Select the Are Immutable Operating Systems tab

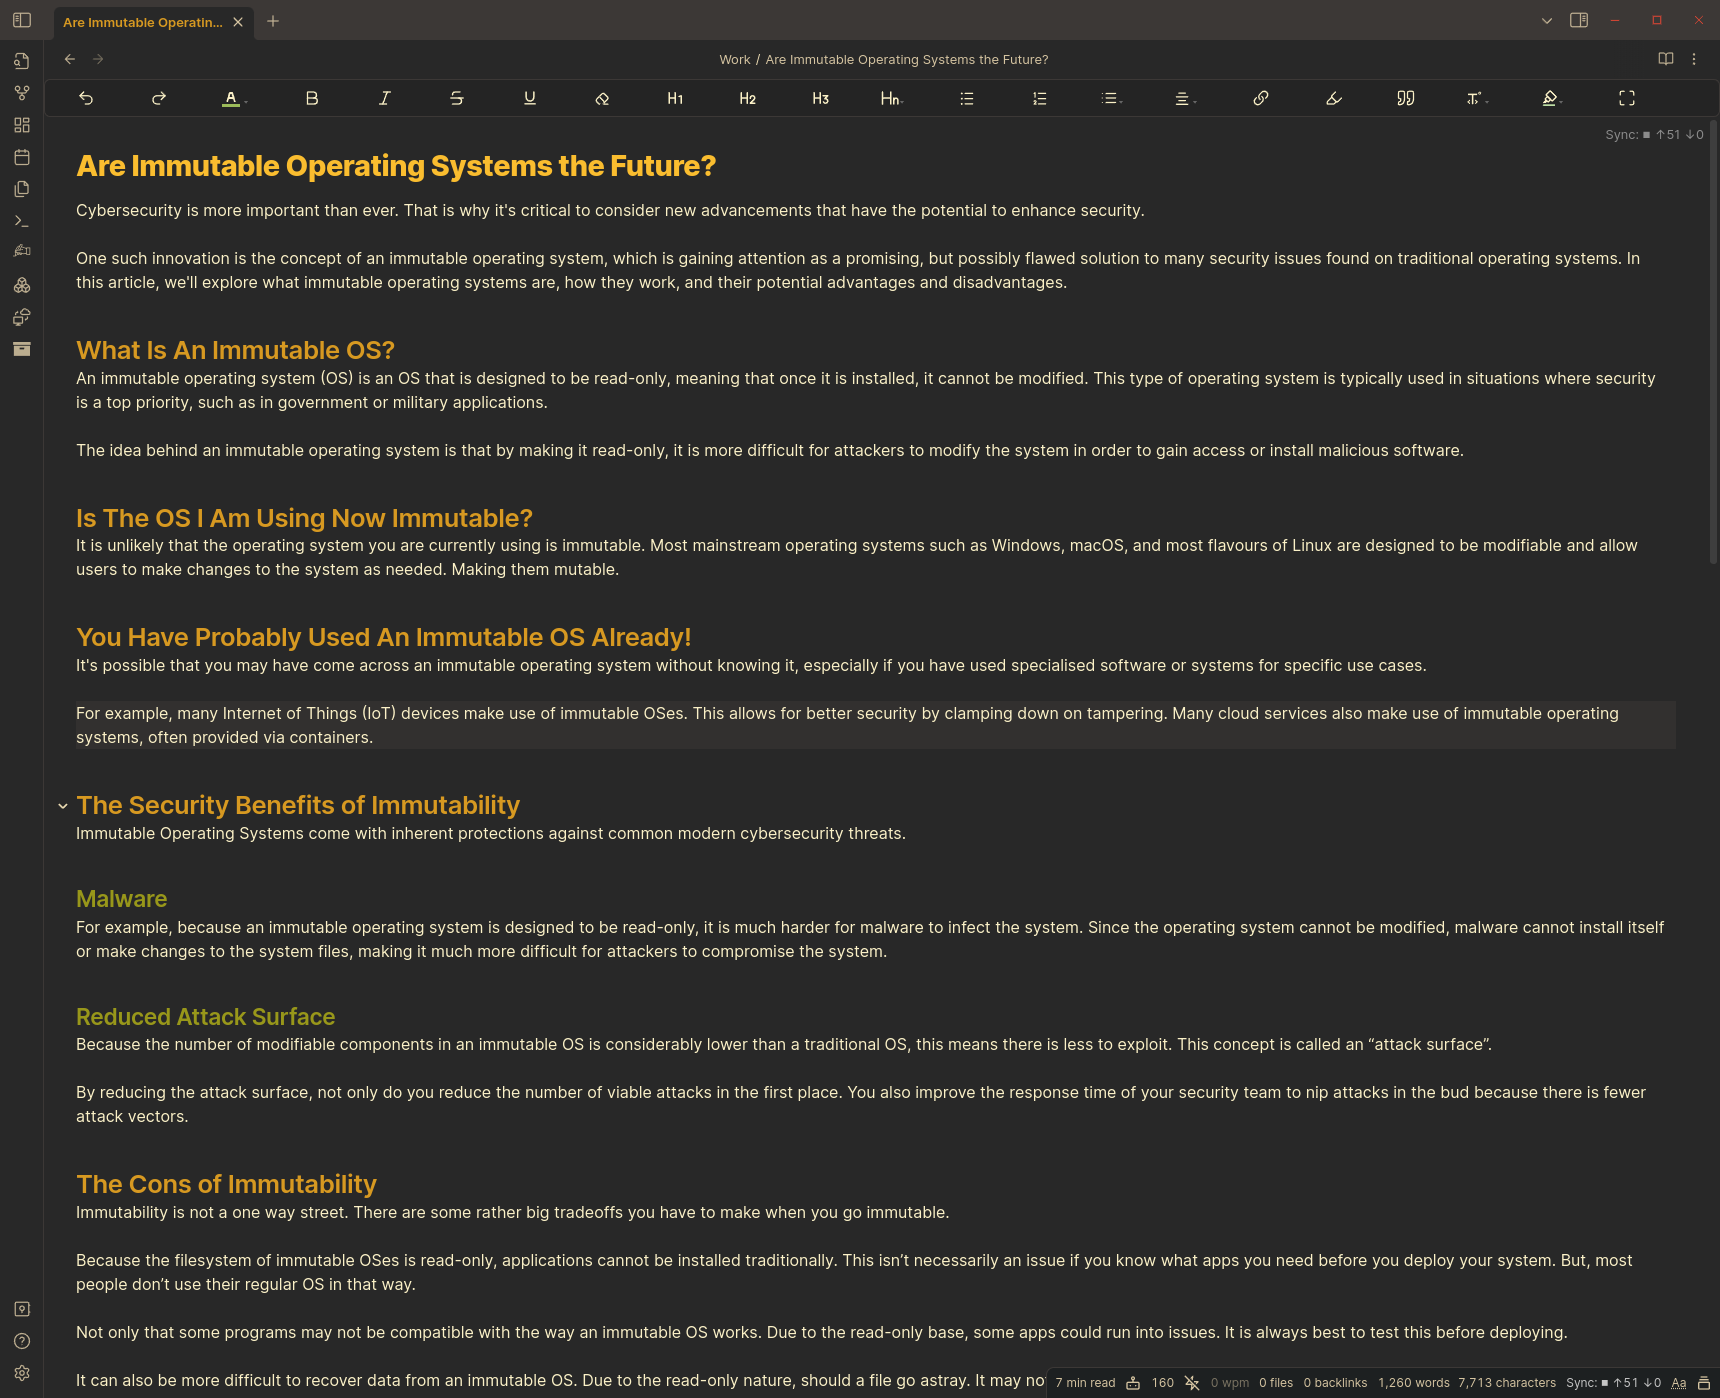pos(143,22)
